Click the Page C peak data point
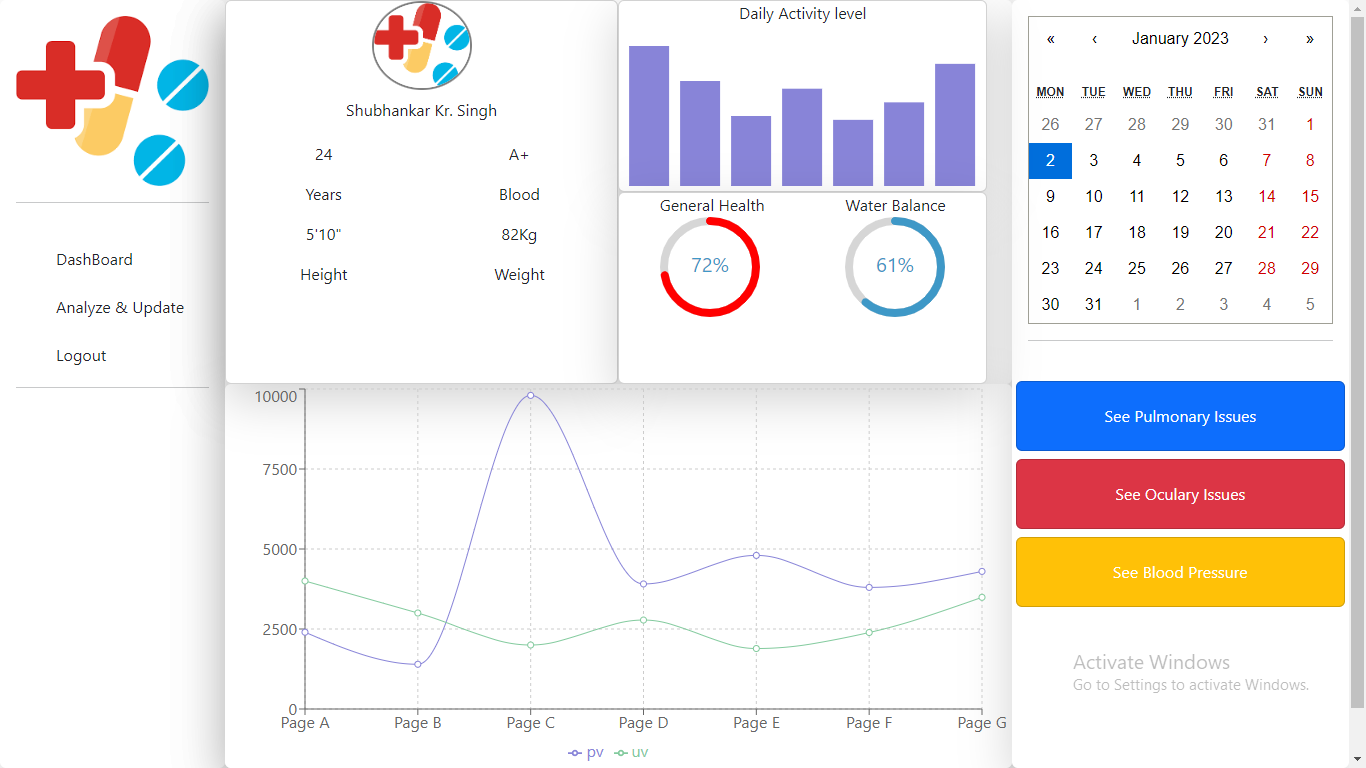 tap(530, 396)
